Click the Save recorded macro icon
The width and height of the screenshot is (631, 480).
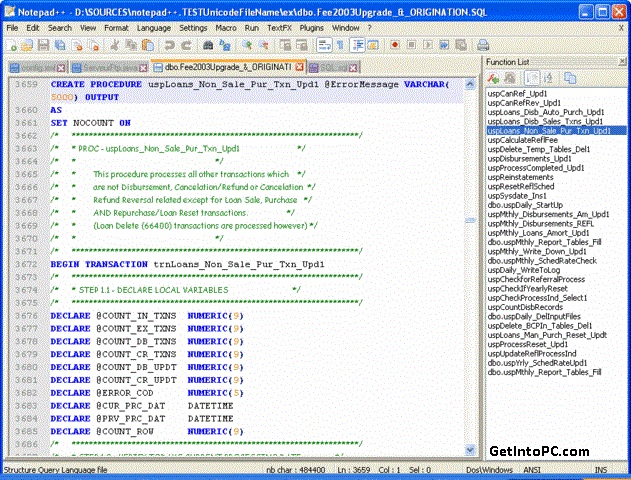tap(461, 45)
